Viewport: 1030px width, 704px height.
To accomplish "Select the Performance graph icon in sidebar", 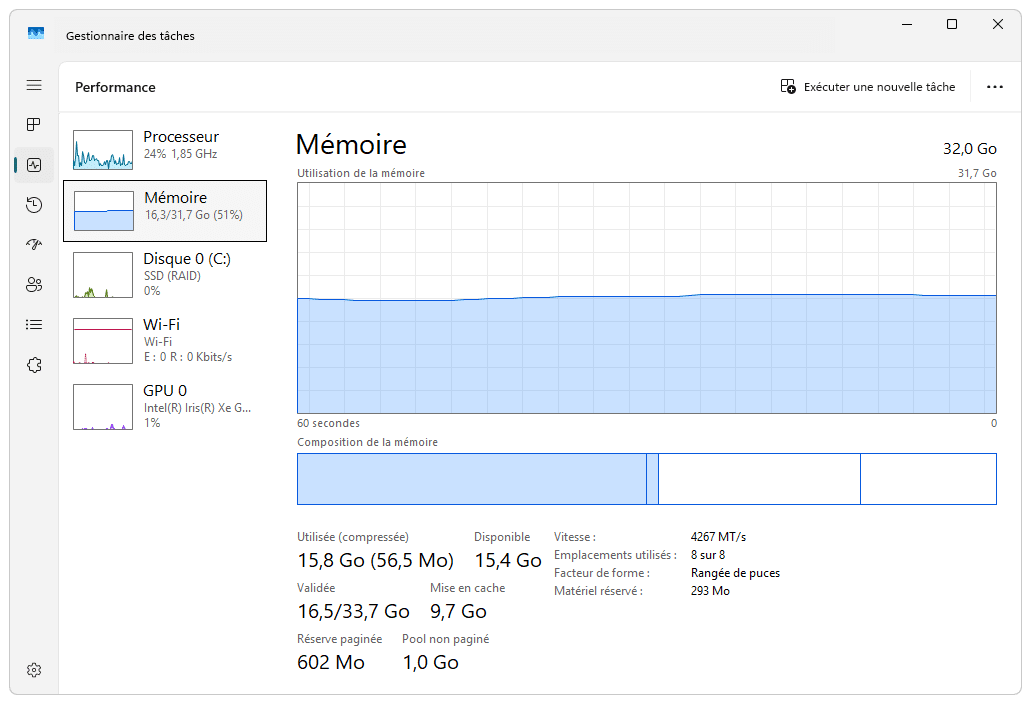I will coord(34,165).
